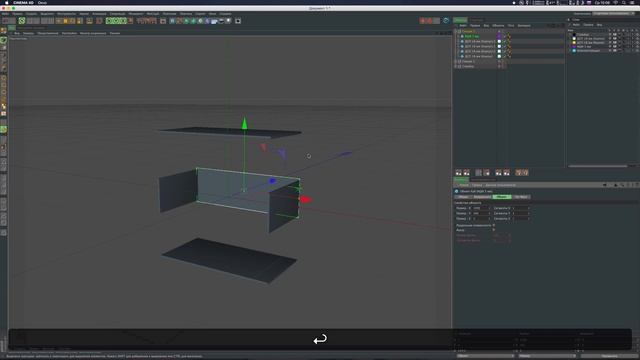Select the green Объекты tab of the object manager
This screenshot has width=640, height=360.
pyautogui.click(x=460, y=20)
